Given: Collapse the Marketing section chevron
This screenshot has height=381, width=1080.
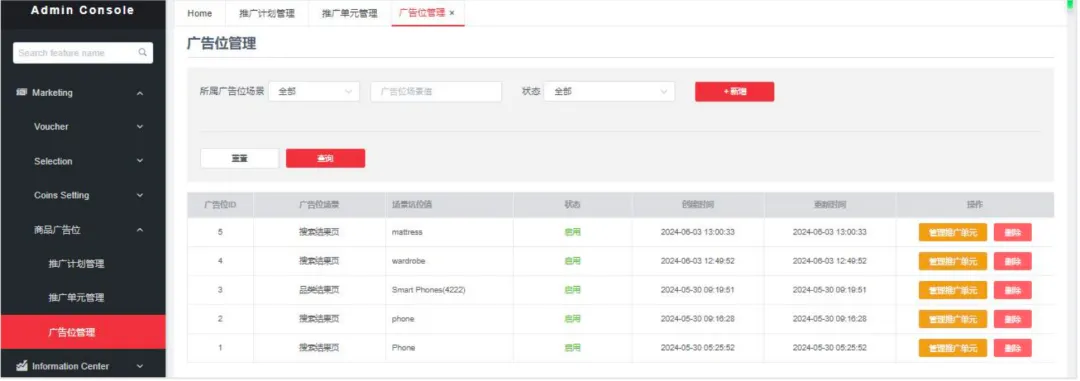Looking at the screenshot, I should [140, 93].
